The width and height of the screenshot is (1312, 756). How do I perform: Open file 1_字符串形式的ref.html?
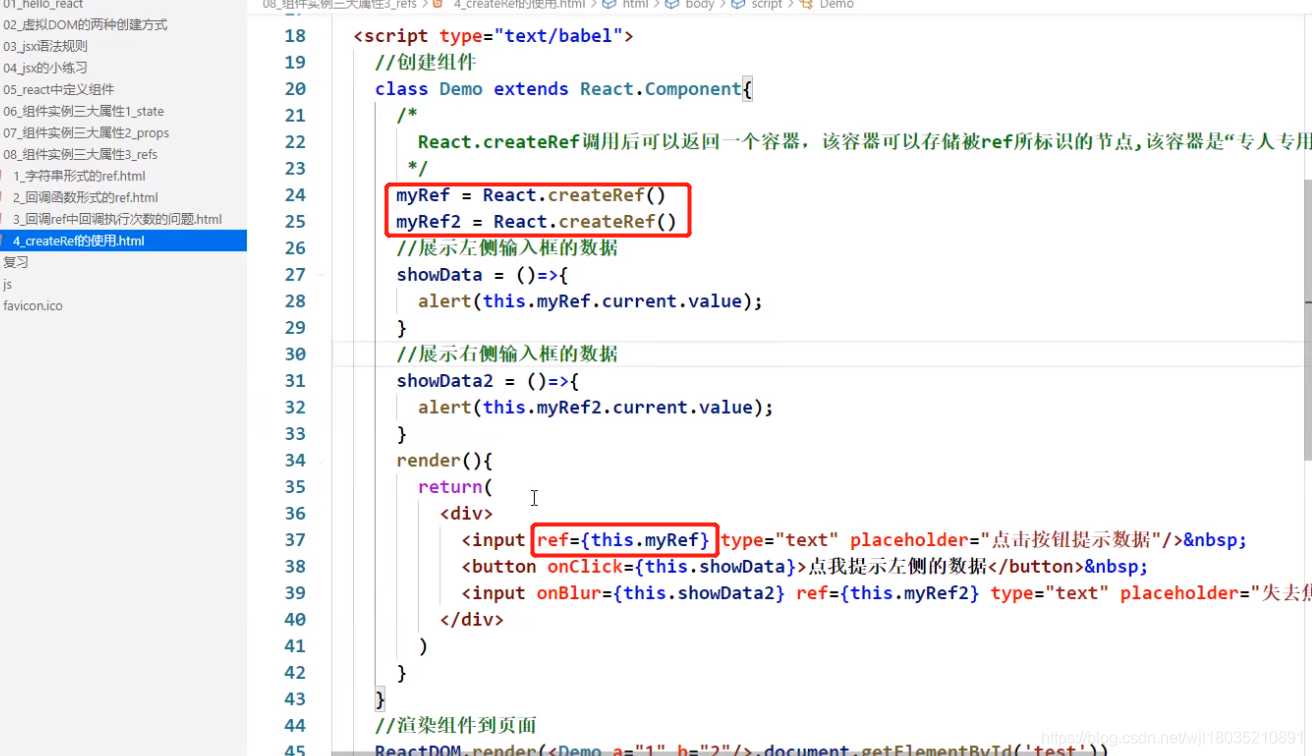(79, 176)
